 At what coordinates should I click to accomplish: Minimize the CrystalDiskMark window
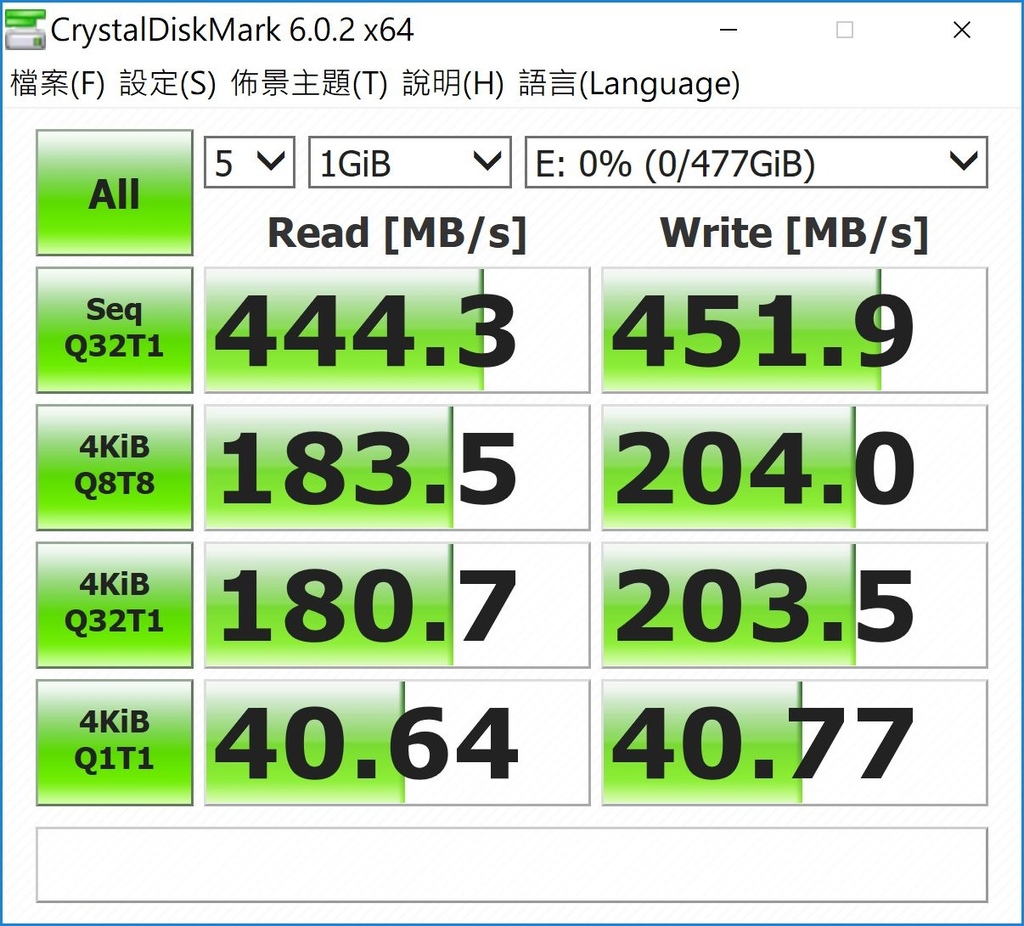tap(728, 29)
